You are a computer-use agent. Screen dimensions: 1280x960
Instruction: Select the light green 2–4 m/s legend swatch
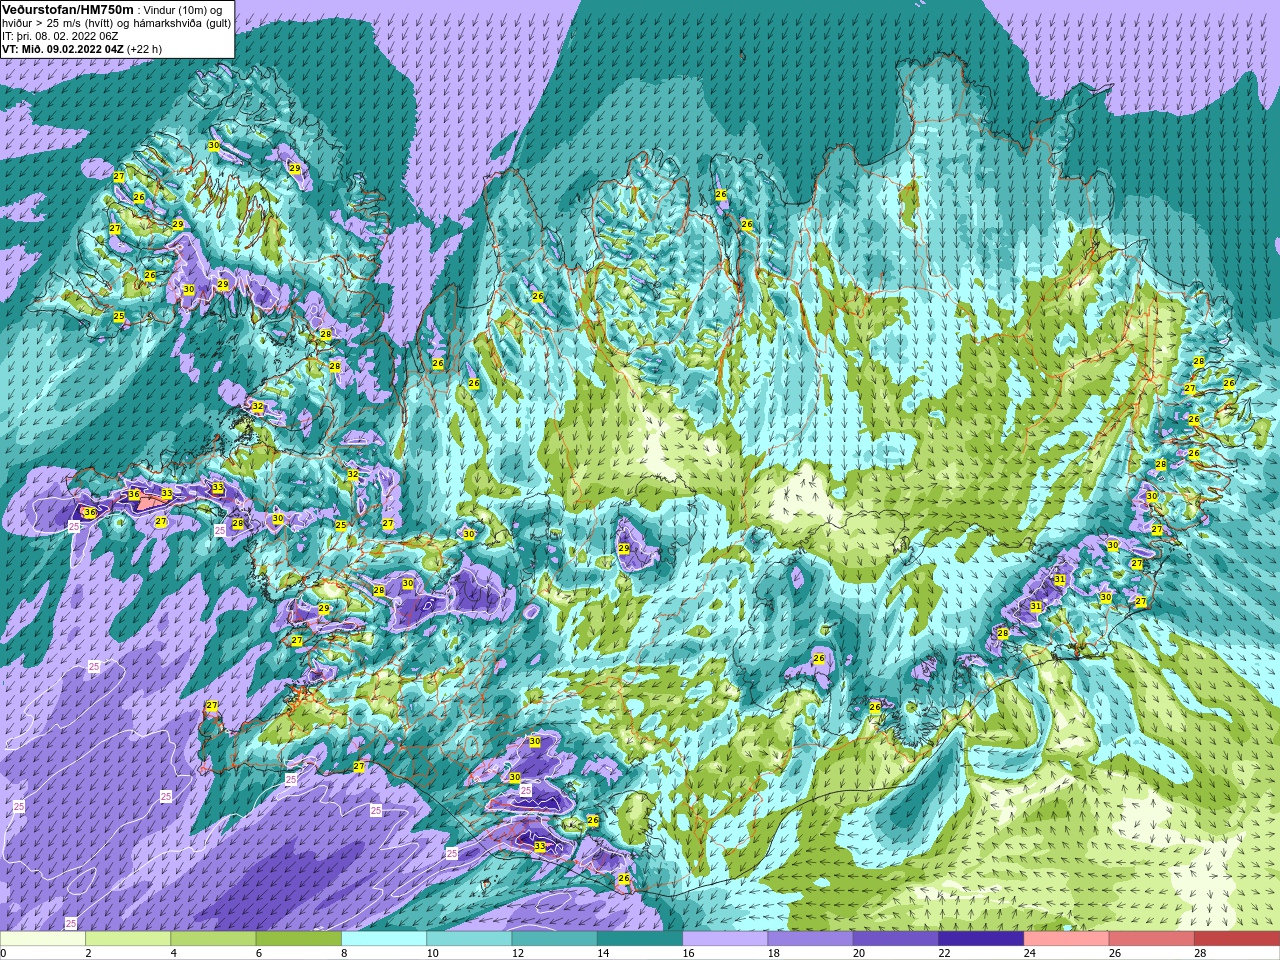[128, 939]
